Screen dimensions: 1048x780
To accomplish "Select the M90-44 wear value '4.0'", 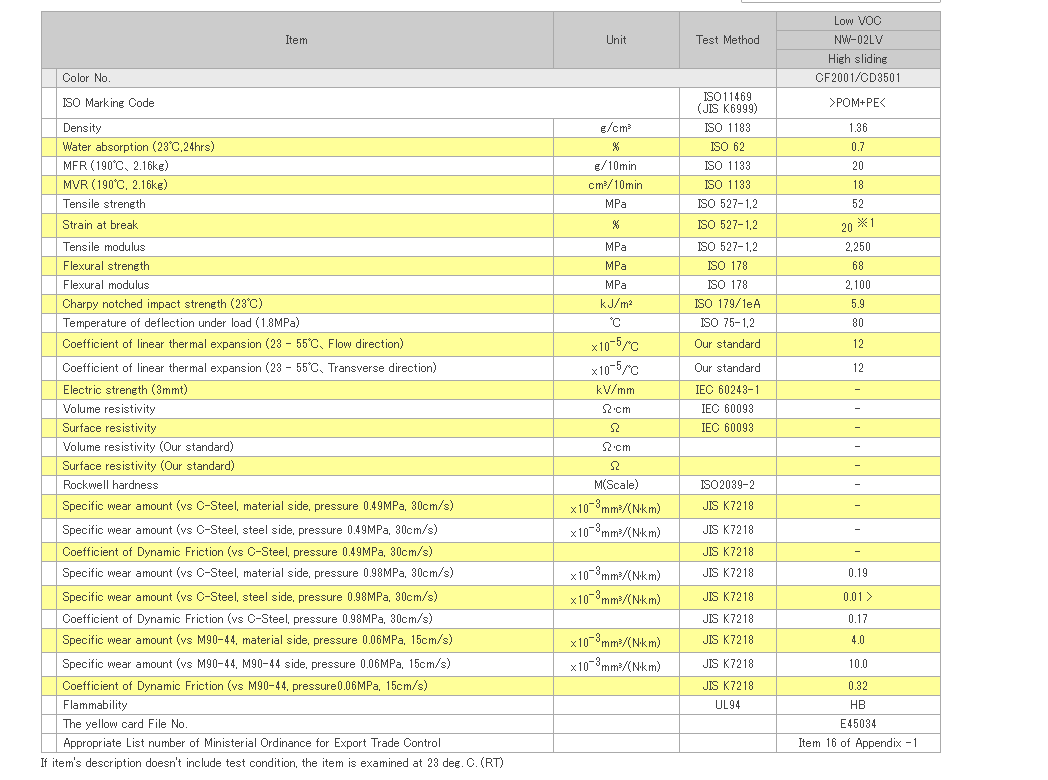I will [x=858, y=640].
